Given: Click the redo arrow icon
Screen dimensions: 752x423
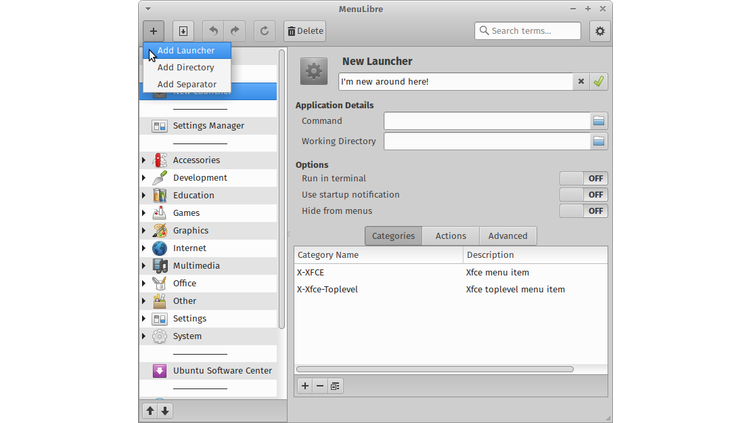Looking at the screenshot, I should coord(236,31).
